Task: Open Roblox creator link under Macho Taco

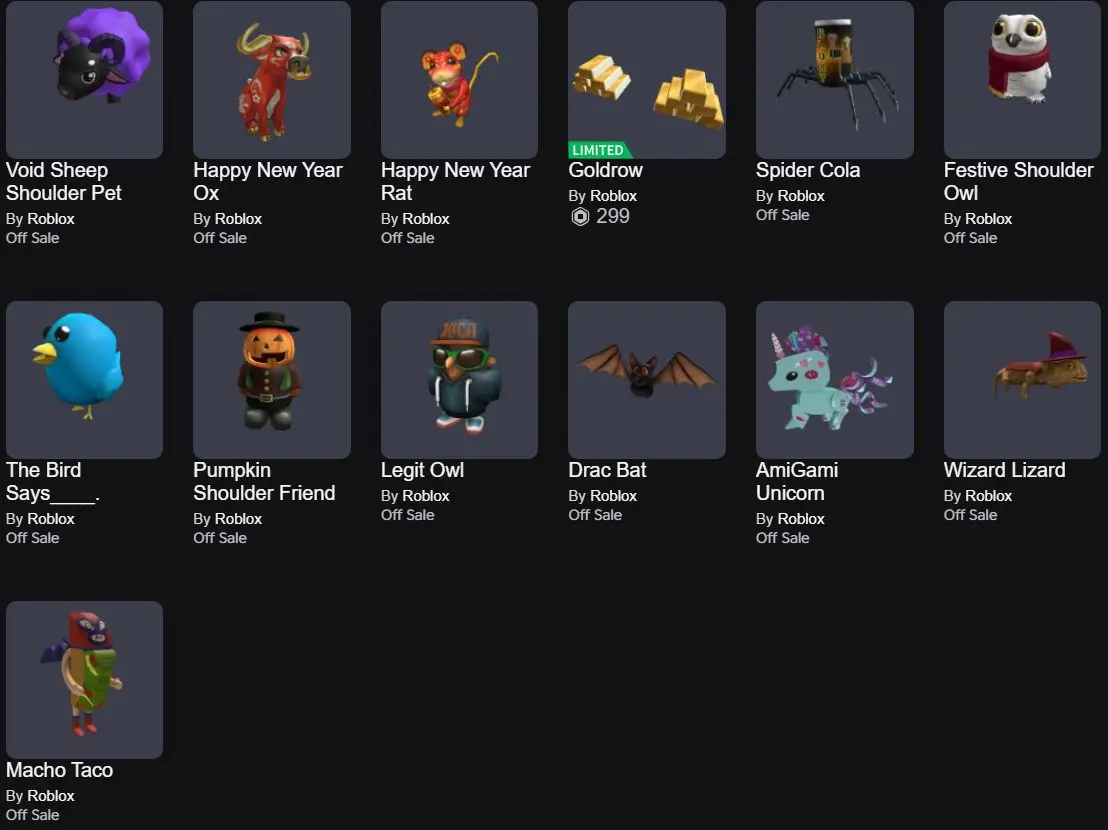Action: [50, 796]
